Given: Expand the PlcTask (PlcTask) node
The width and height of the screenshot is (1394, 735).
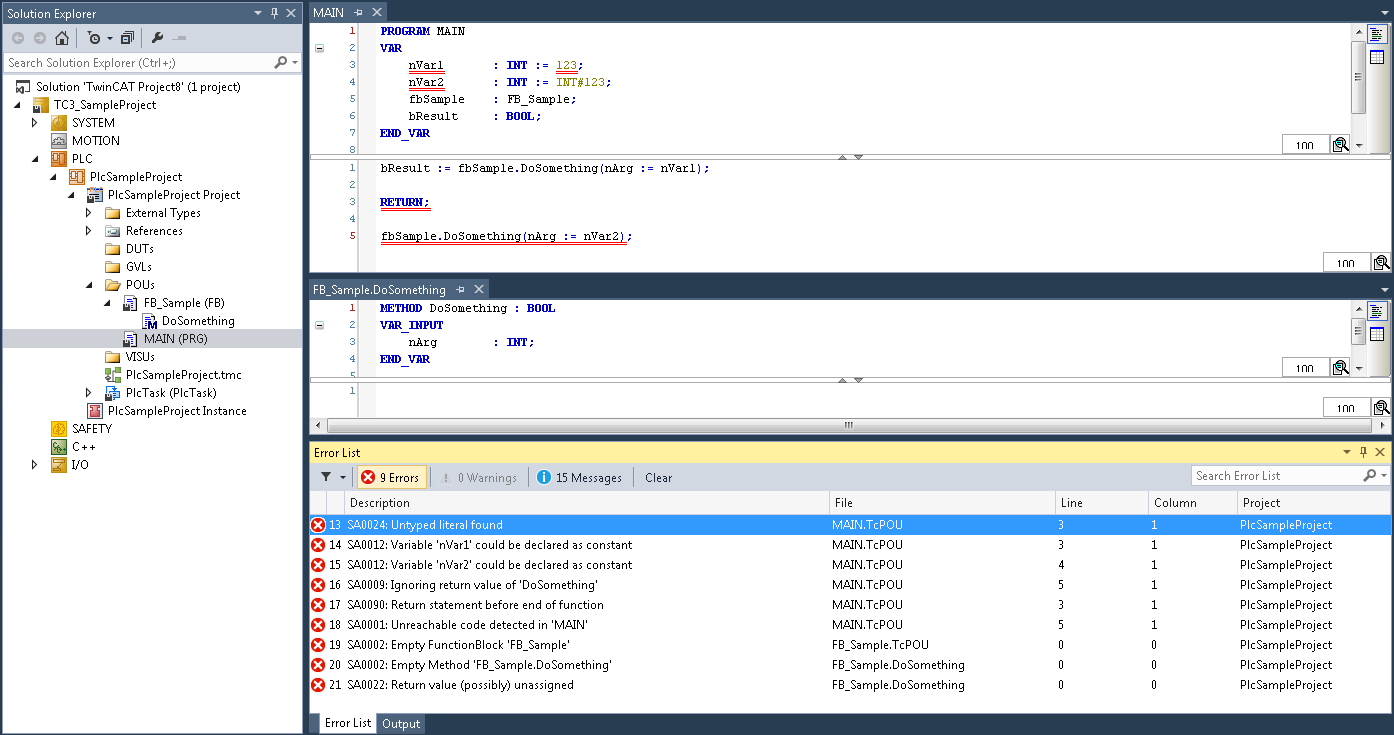Looking at the screenshot, I should coord(89,393).
